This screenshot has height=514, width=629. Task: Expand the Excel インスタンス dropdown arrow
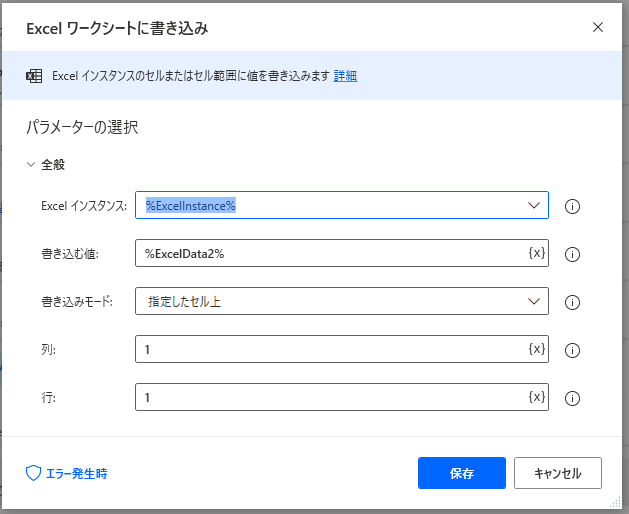pyautogui.click(x=534, y=205)
